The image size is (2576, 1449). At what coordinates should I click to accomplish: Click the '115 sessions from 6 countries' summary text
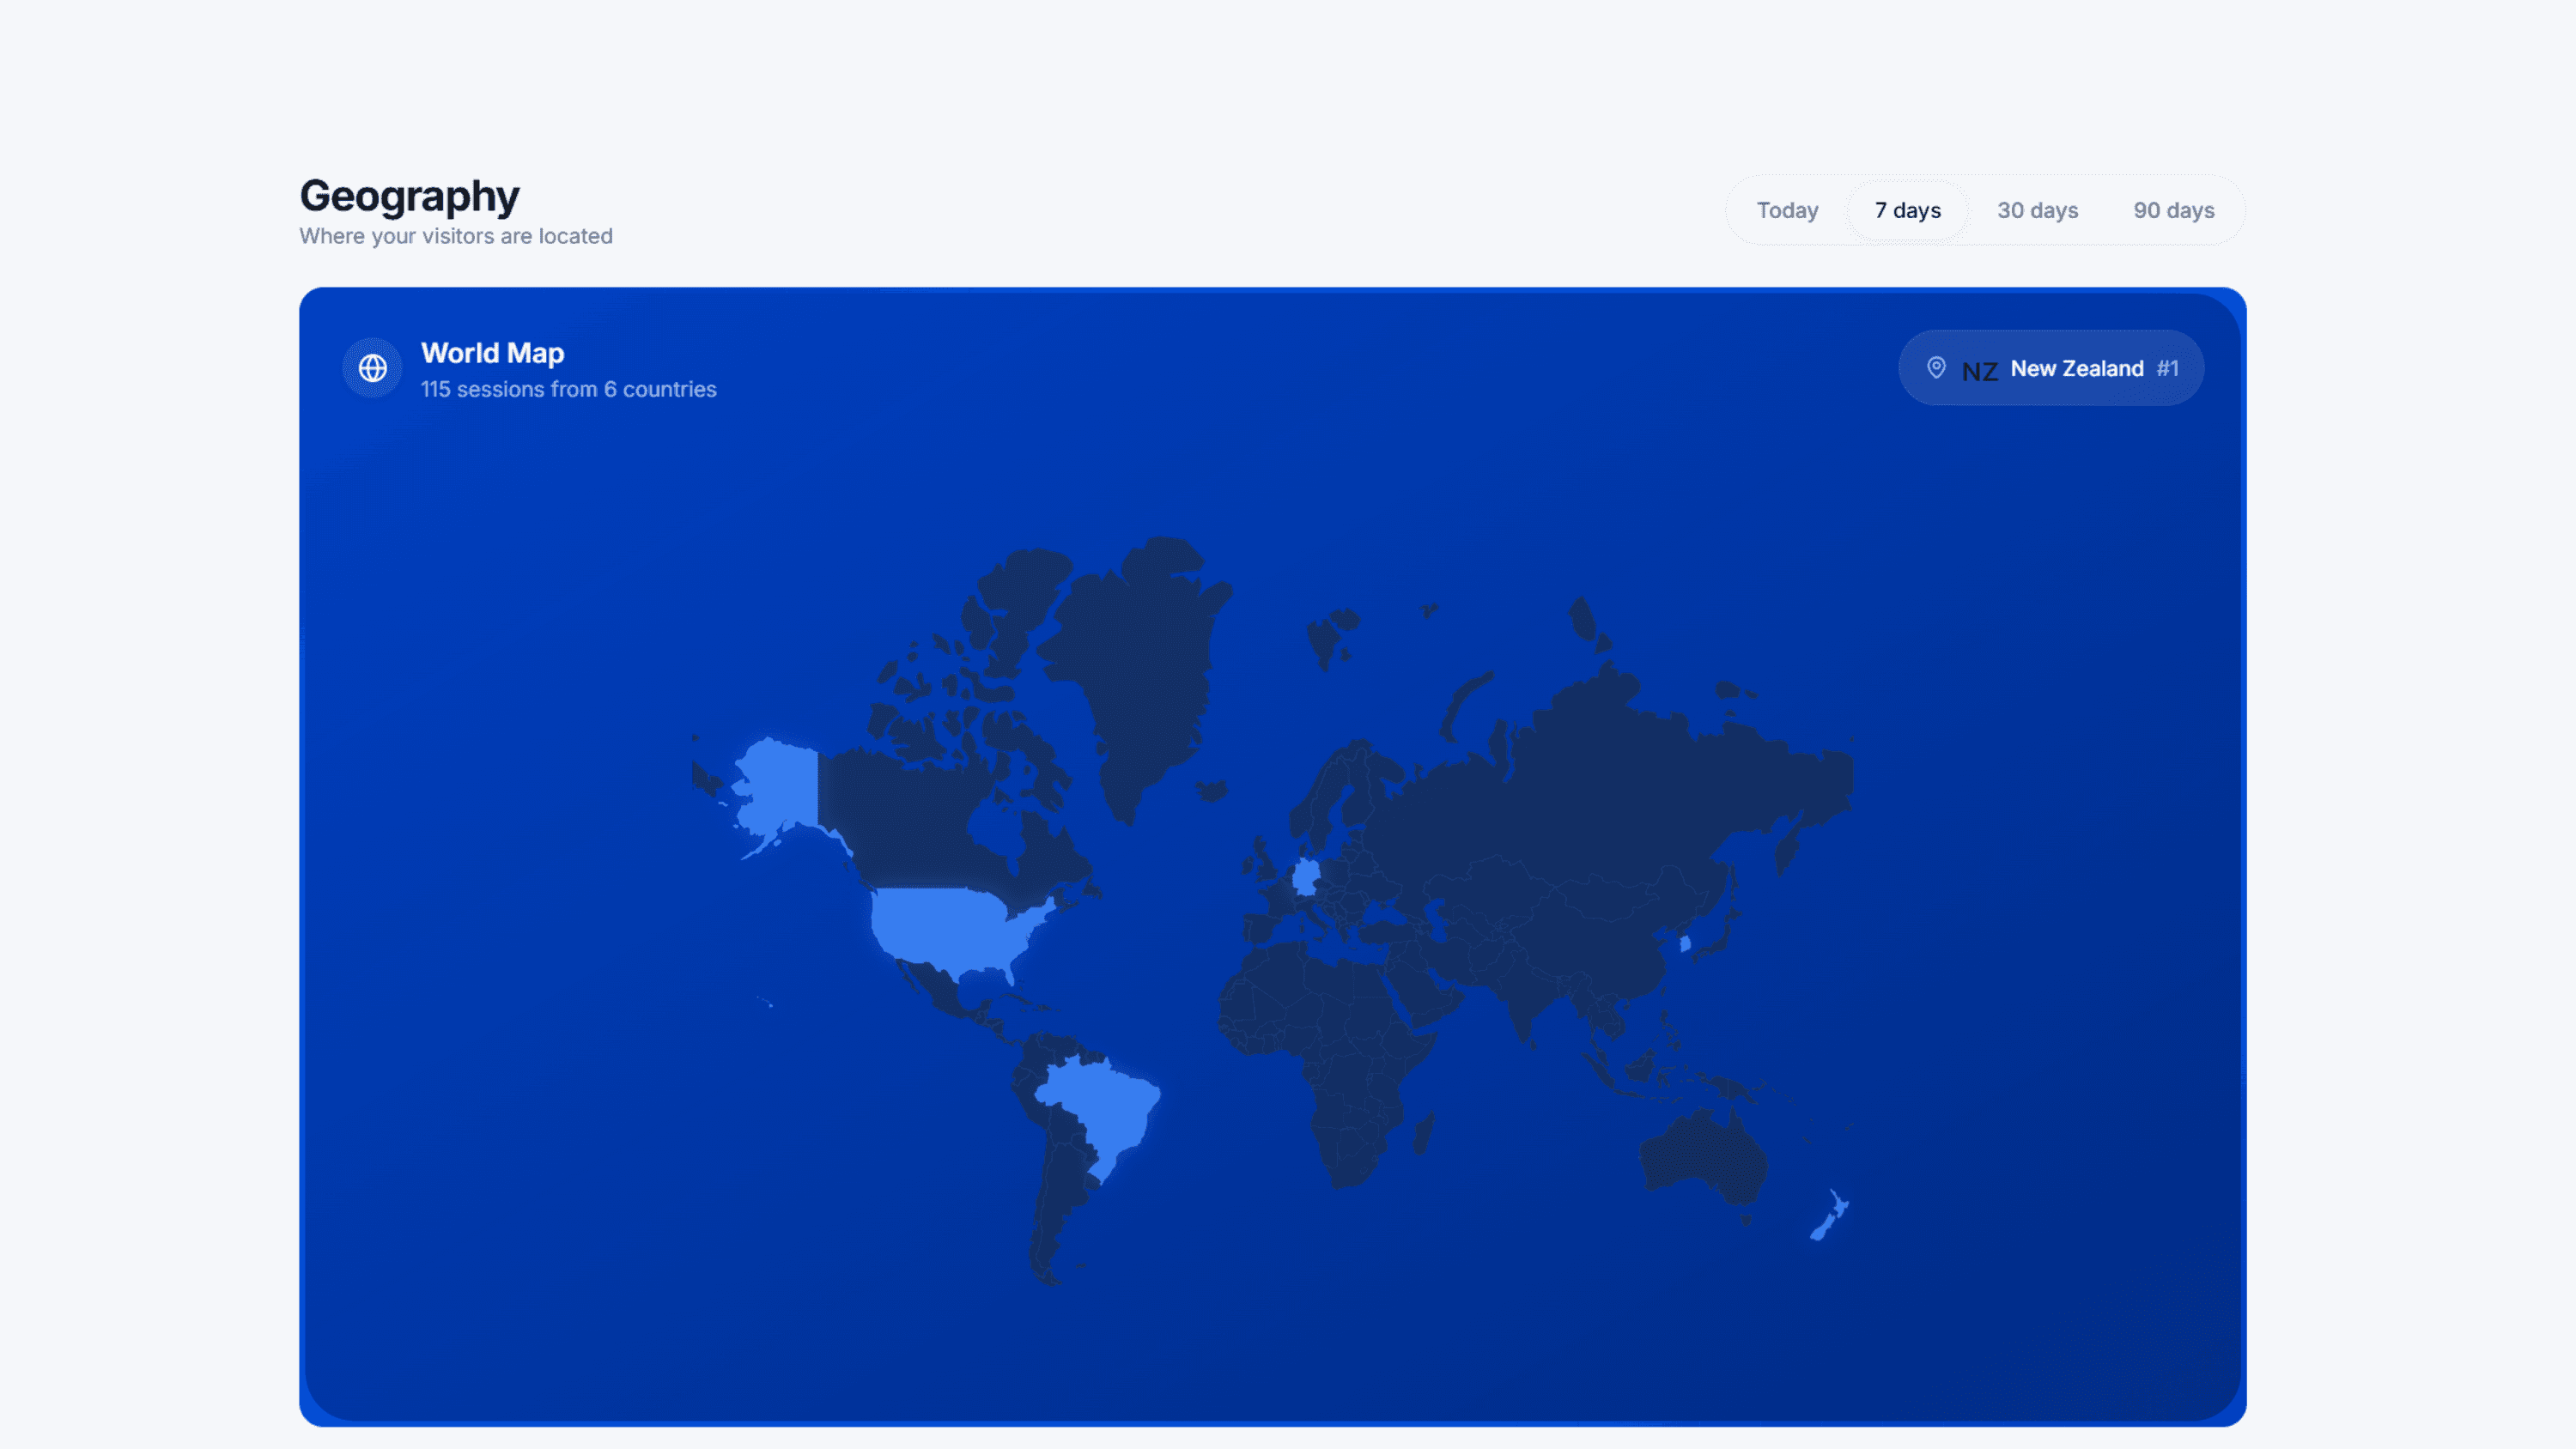[x=568, y=390]
